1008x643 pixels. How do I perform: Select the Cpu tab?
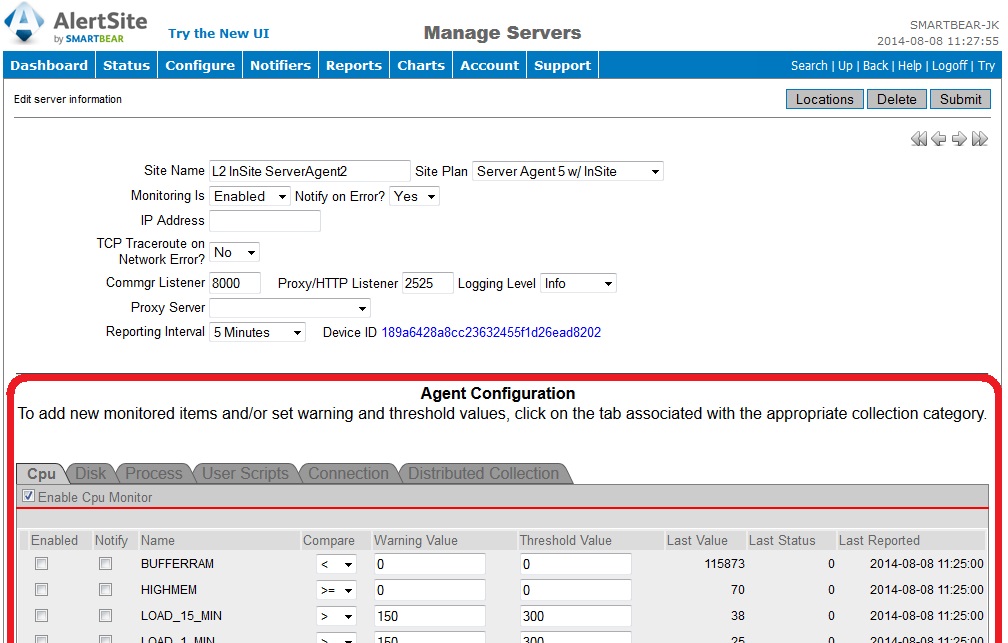41,474
